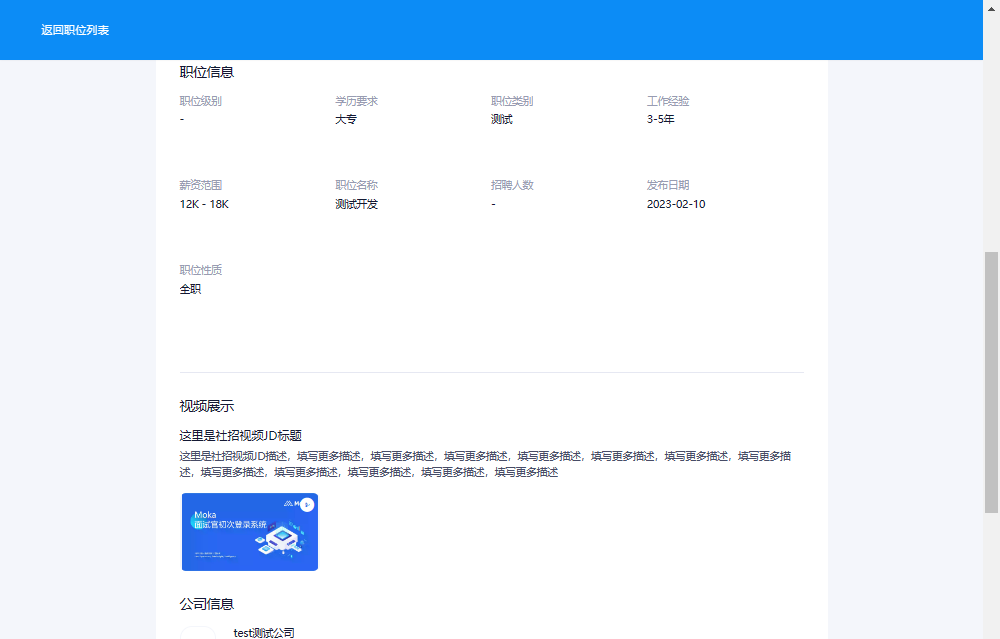
Task: Click the 这里是社招视频JD标题 title
Action: (x=240, y=436)
